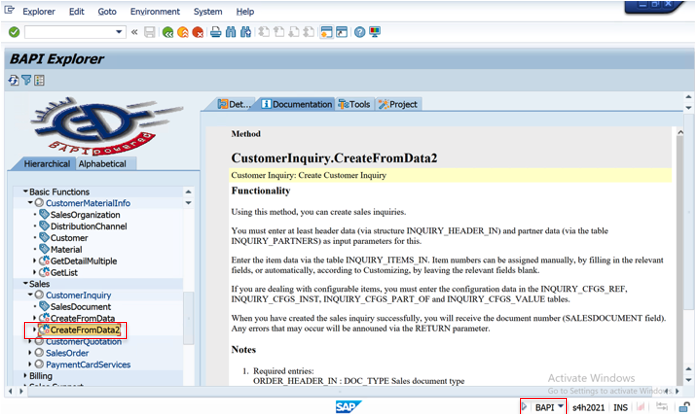Open the Project tab

(398, 104)
